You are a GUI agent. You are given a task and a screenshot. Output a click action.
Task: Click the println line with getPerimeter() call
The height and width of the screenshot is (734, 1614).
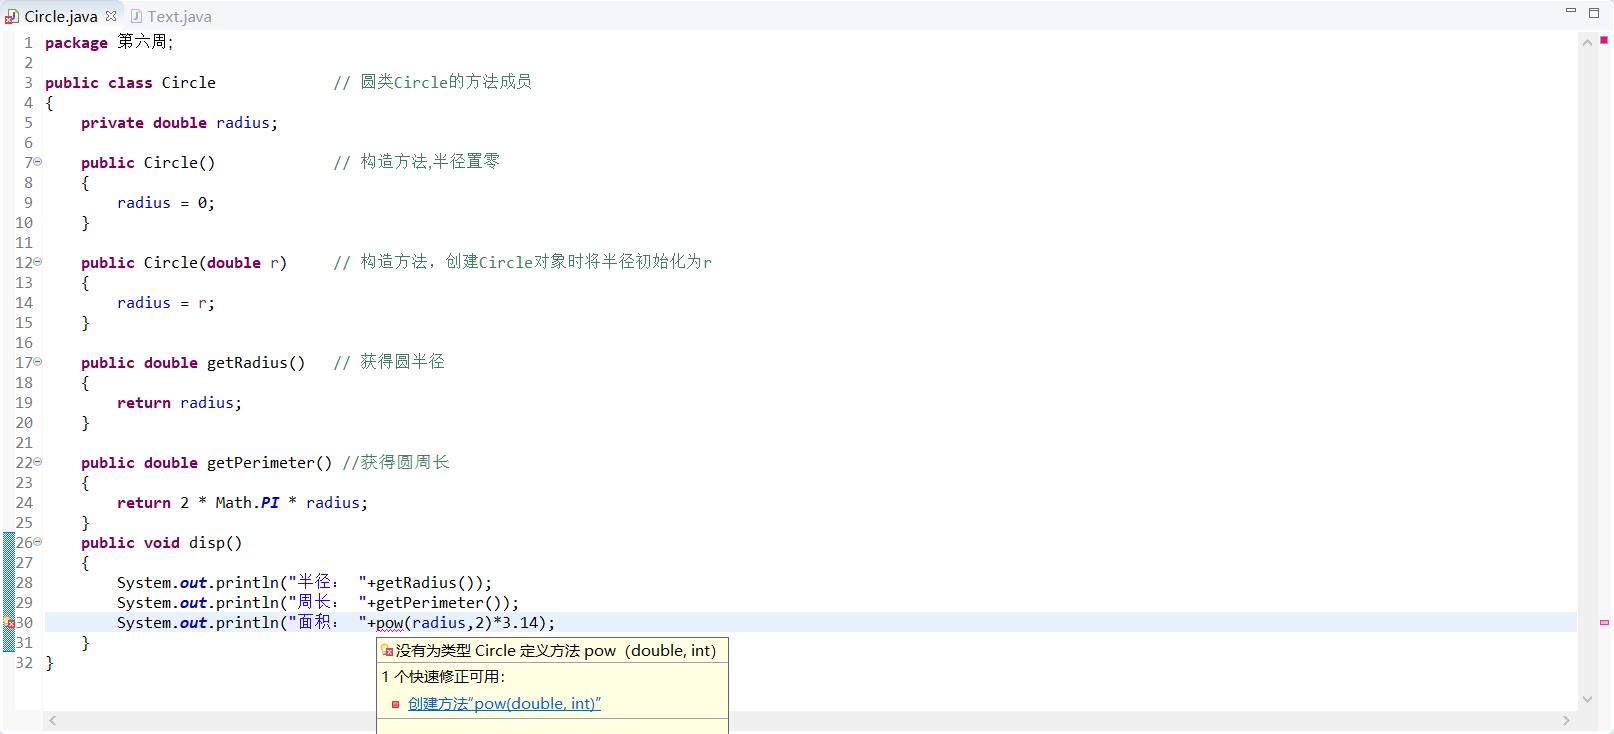click(x=318, y=603)
